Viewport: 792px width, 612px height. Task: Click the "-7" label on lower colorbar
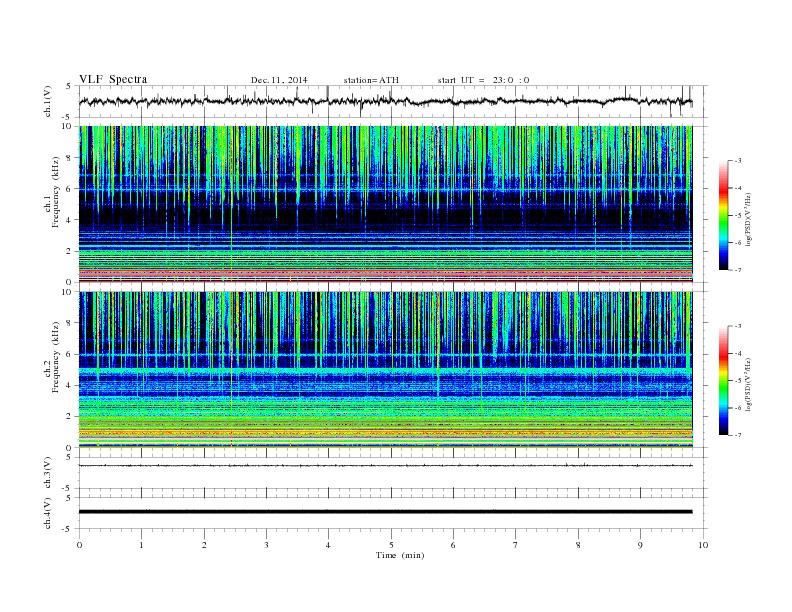coord(738,435)
